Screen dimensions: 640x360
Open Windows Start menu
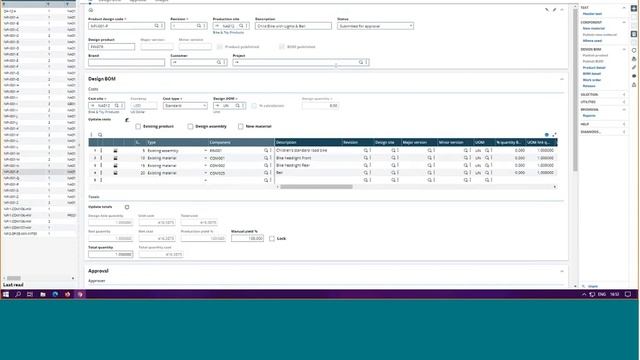click(6, 294)
